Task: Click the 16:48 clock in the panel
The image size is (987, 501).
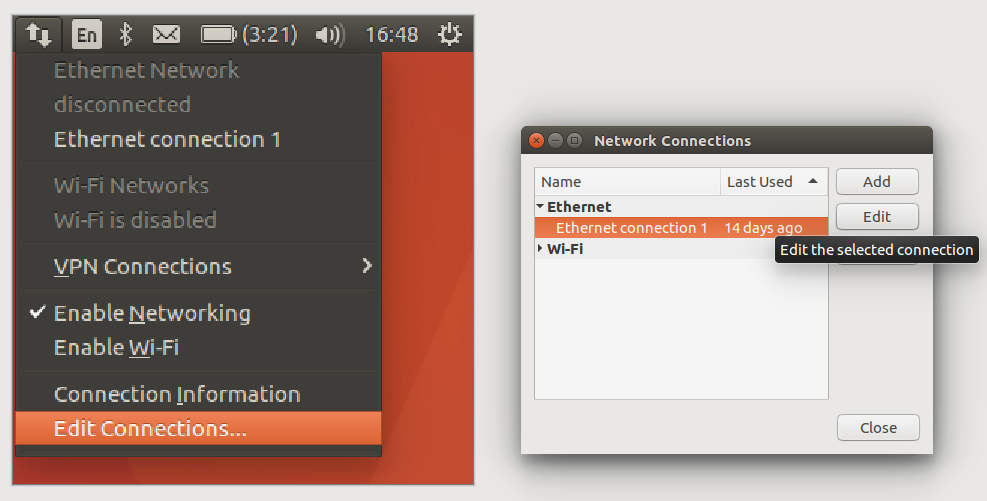Action: (x=391, y=35)
